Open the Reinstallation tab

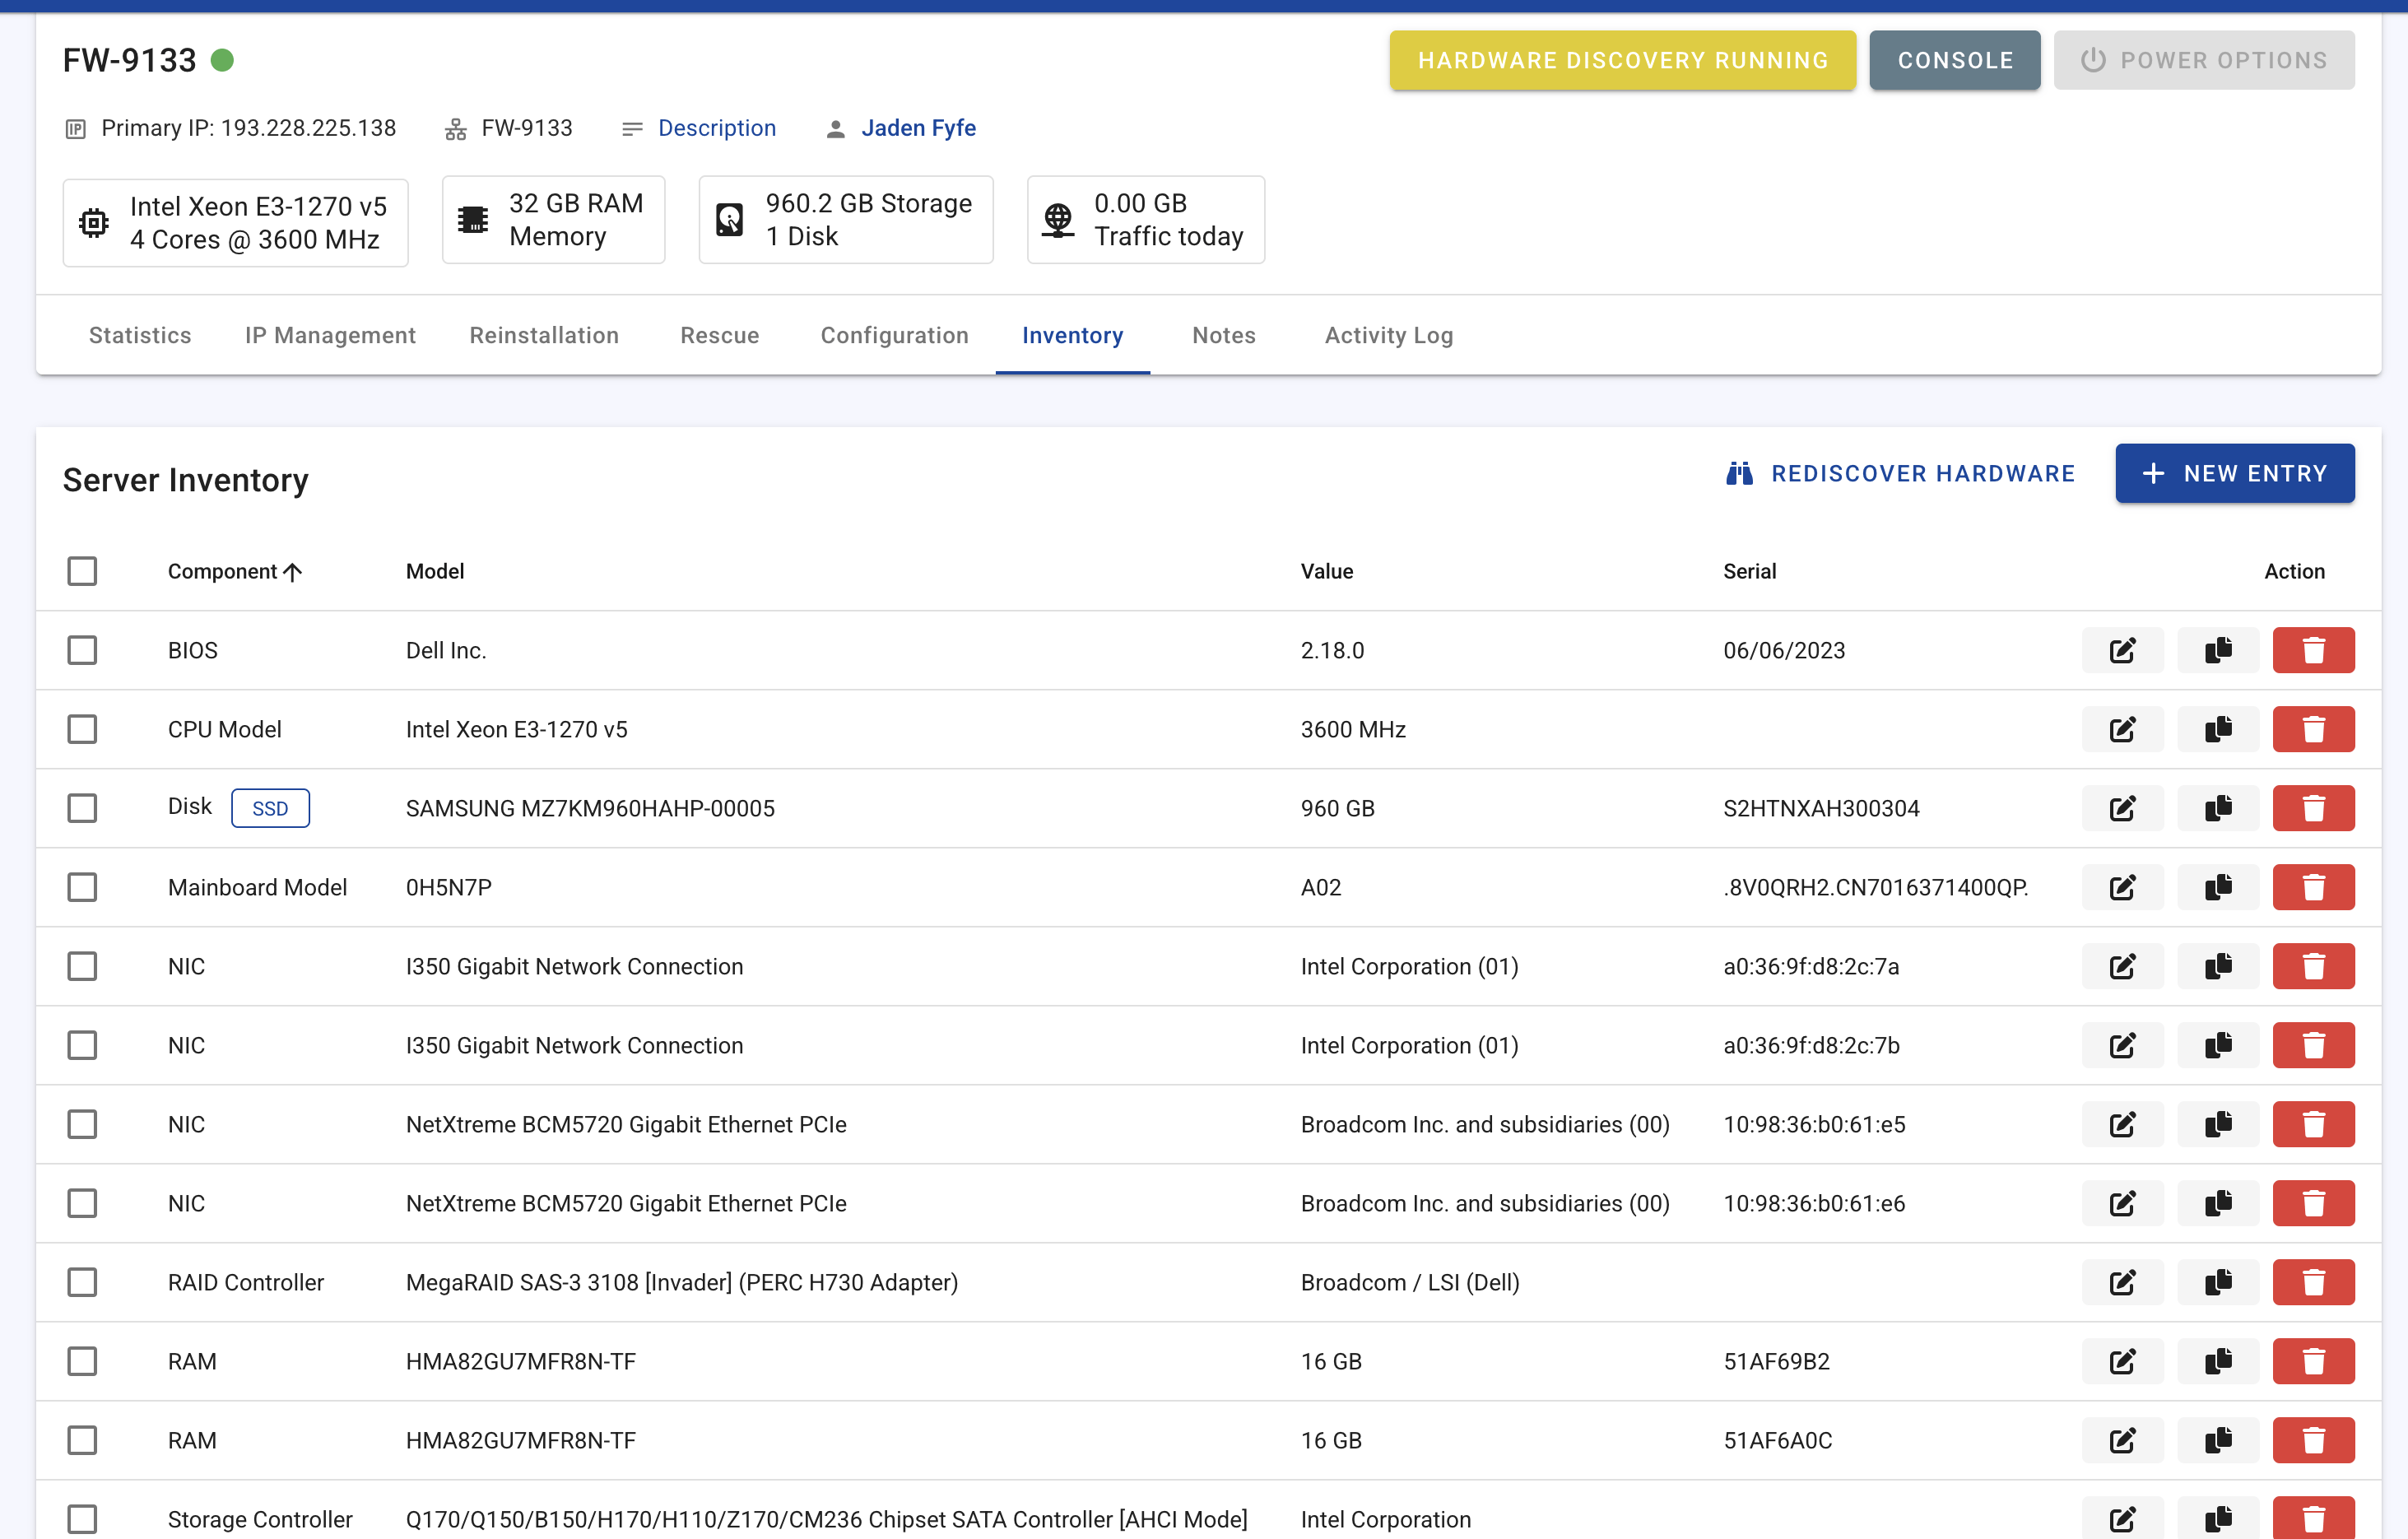click(x=544, y=335)
